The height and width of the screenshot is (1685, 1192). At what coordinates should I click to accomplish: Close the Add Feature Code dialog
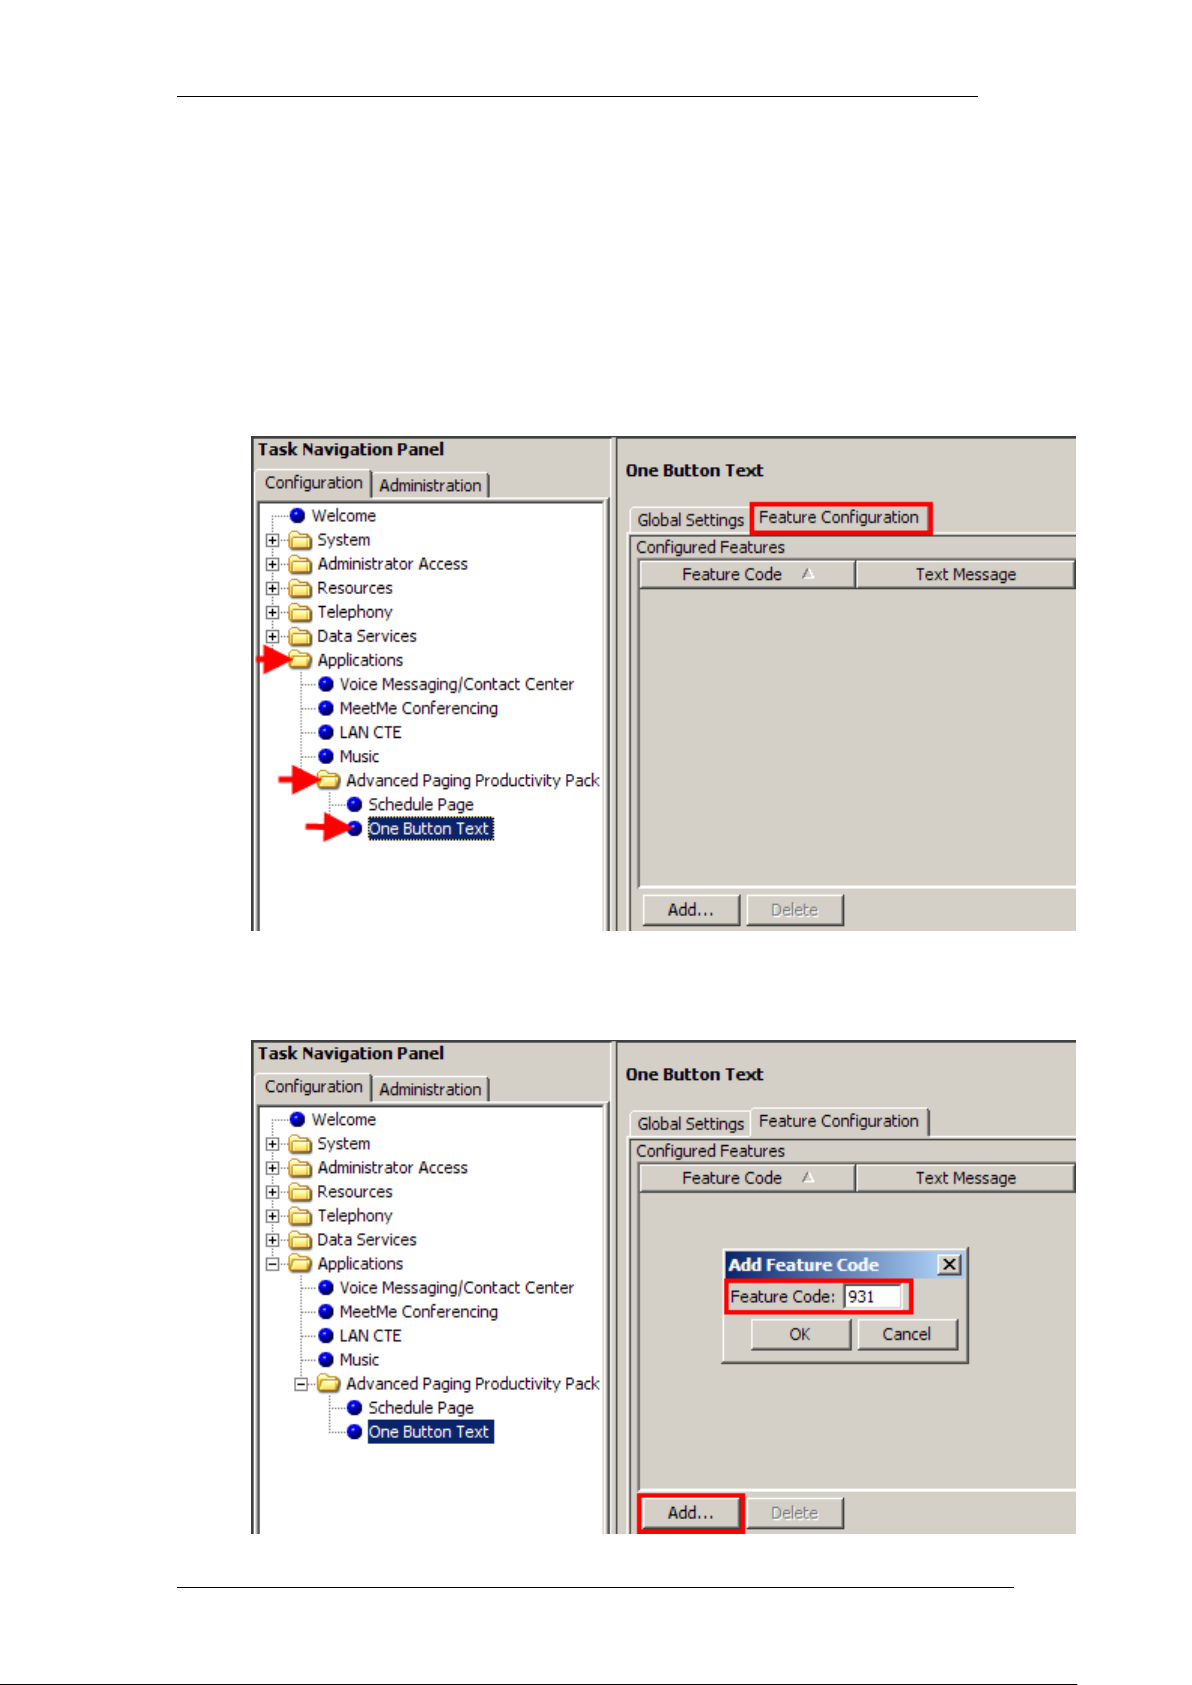(x=950, y=1265)
